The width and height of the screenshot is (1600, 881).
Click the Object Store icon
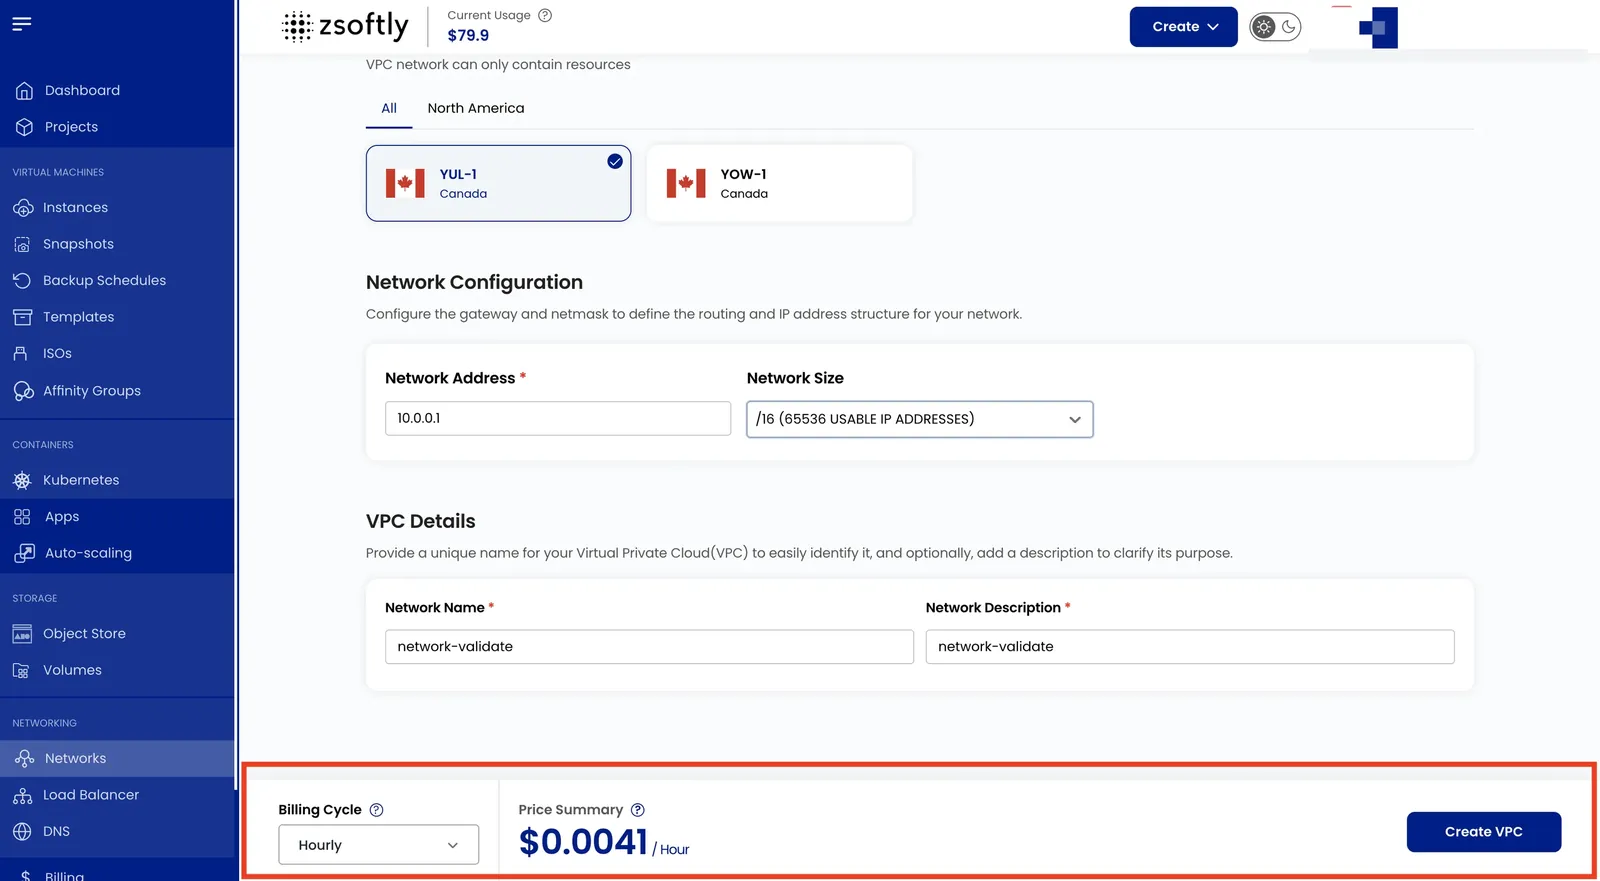(x=22, y=634)
